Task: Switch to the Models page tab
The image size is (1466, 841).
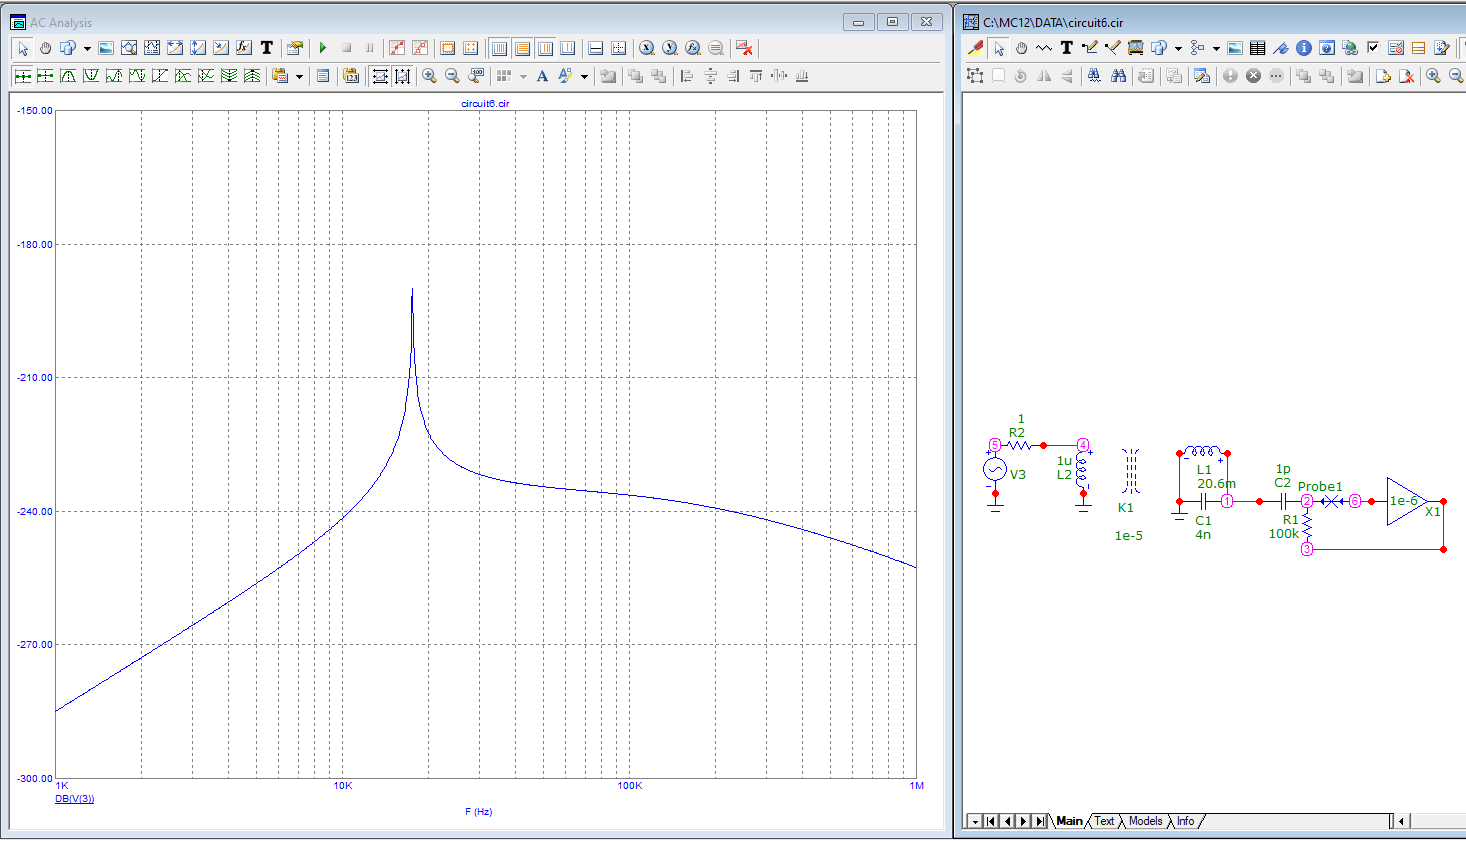Action: (x=1146, y=821)
